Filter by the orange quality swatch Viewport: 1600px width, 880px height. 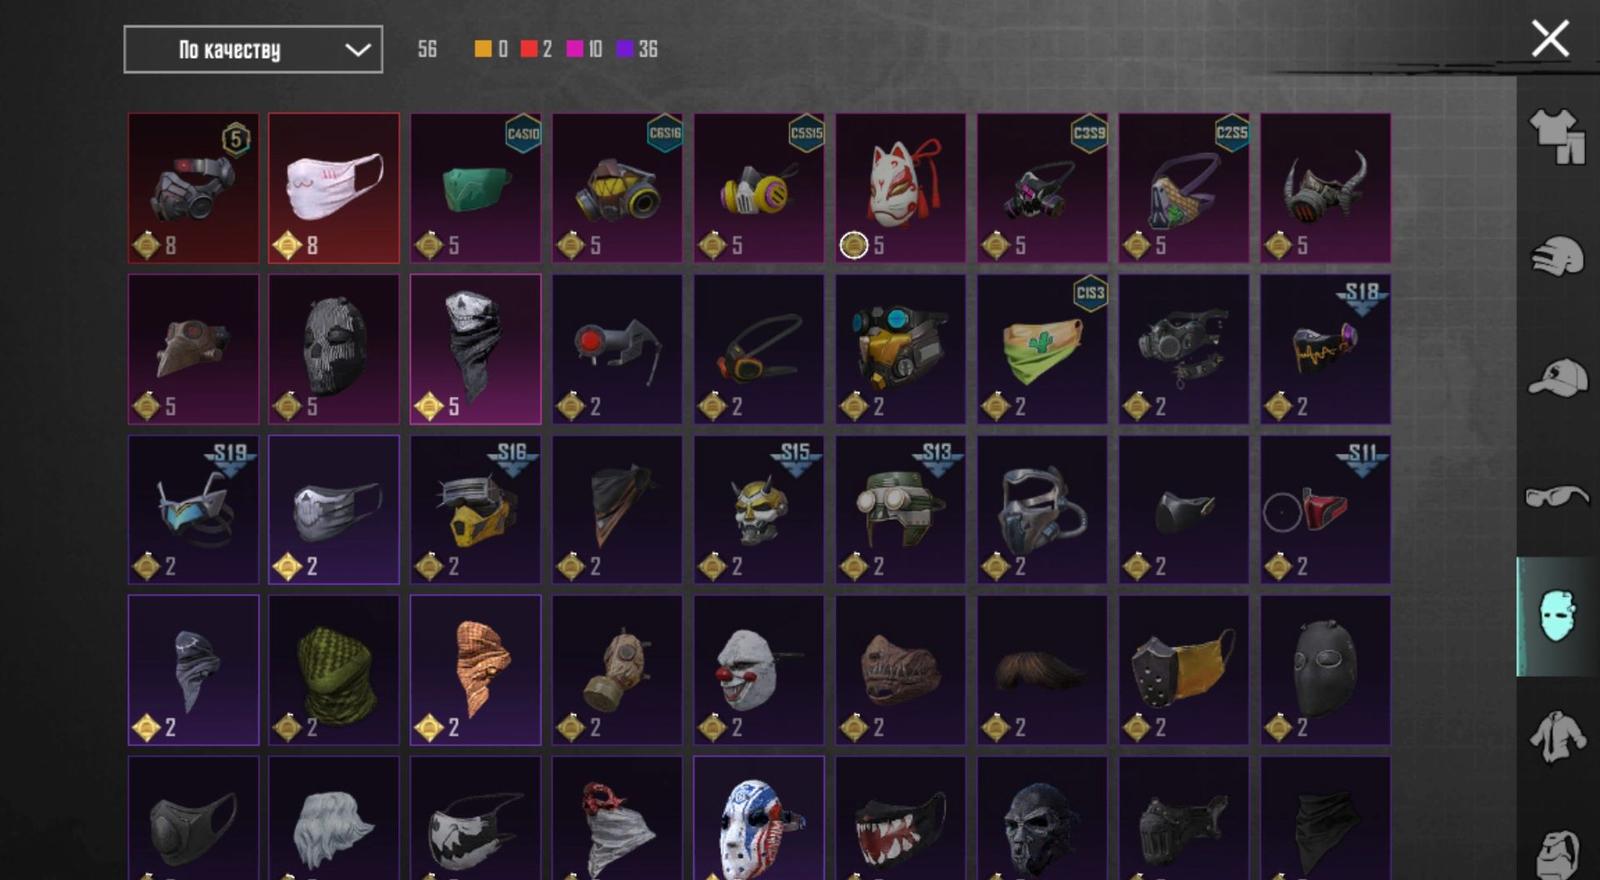coord(483,49)
